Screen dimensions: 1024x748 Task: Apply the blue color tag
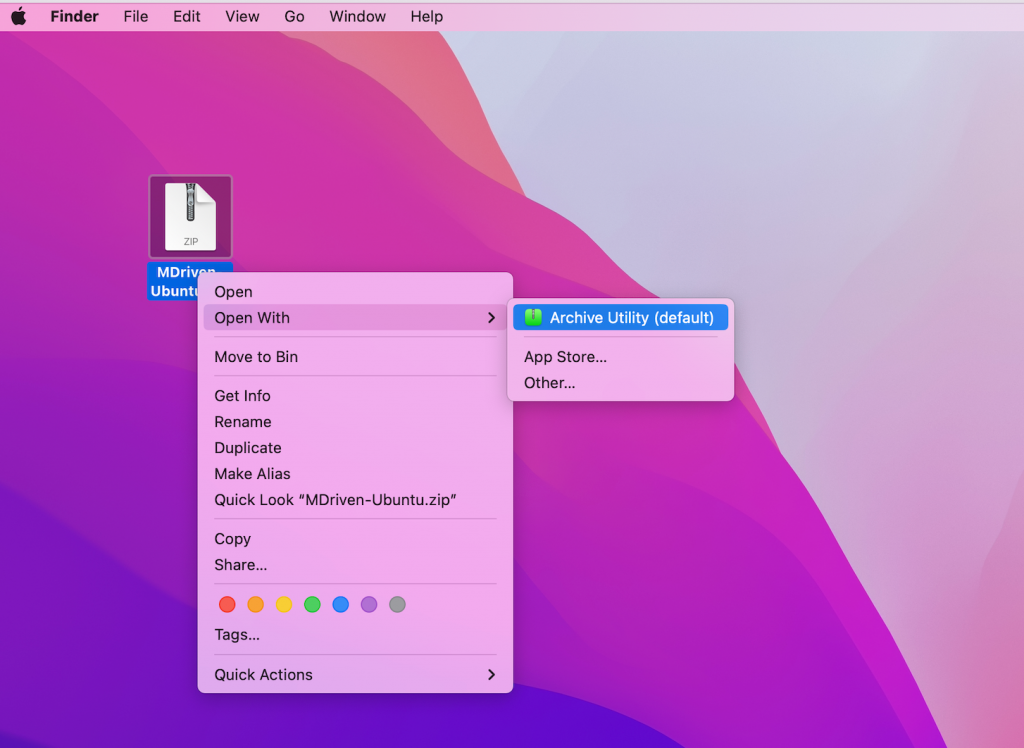[x=340, y=604]
